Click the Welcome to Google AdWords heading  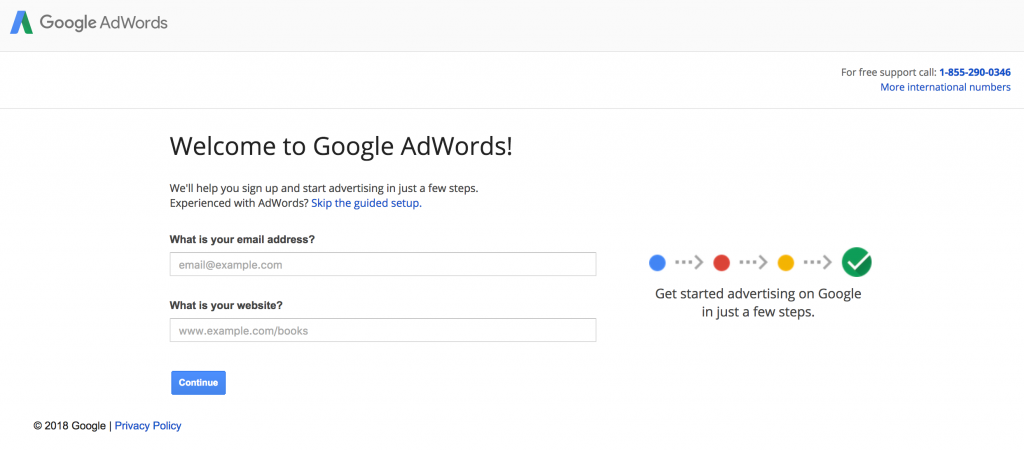coord(341,146)
